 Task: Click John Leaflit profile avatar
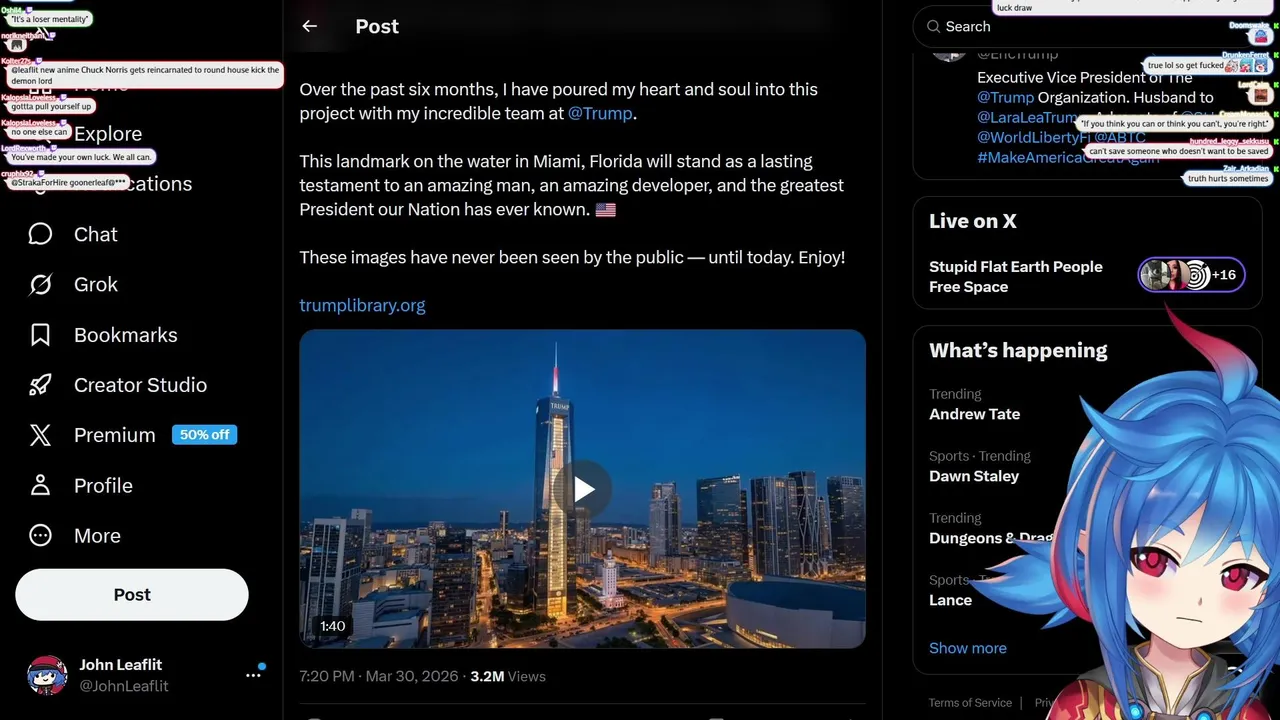click(x=47, y=675)
